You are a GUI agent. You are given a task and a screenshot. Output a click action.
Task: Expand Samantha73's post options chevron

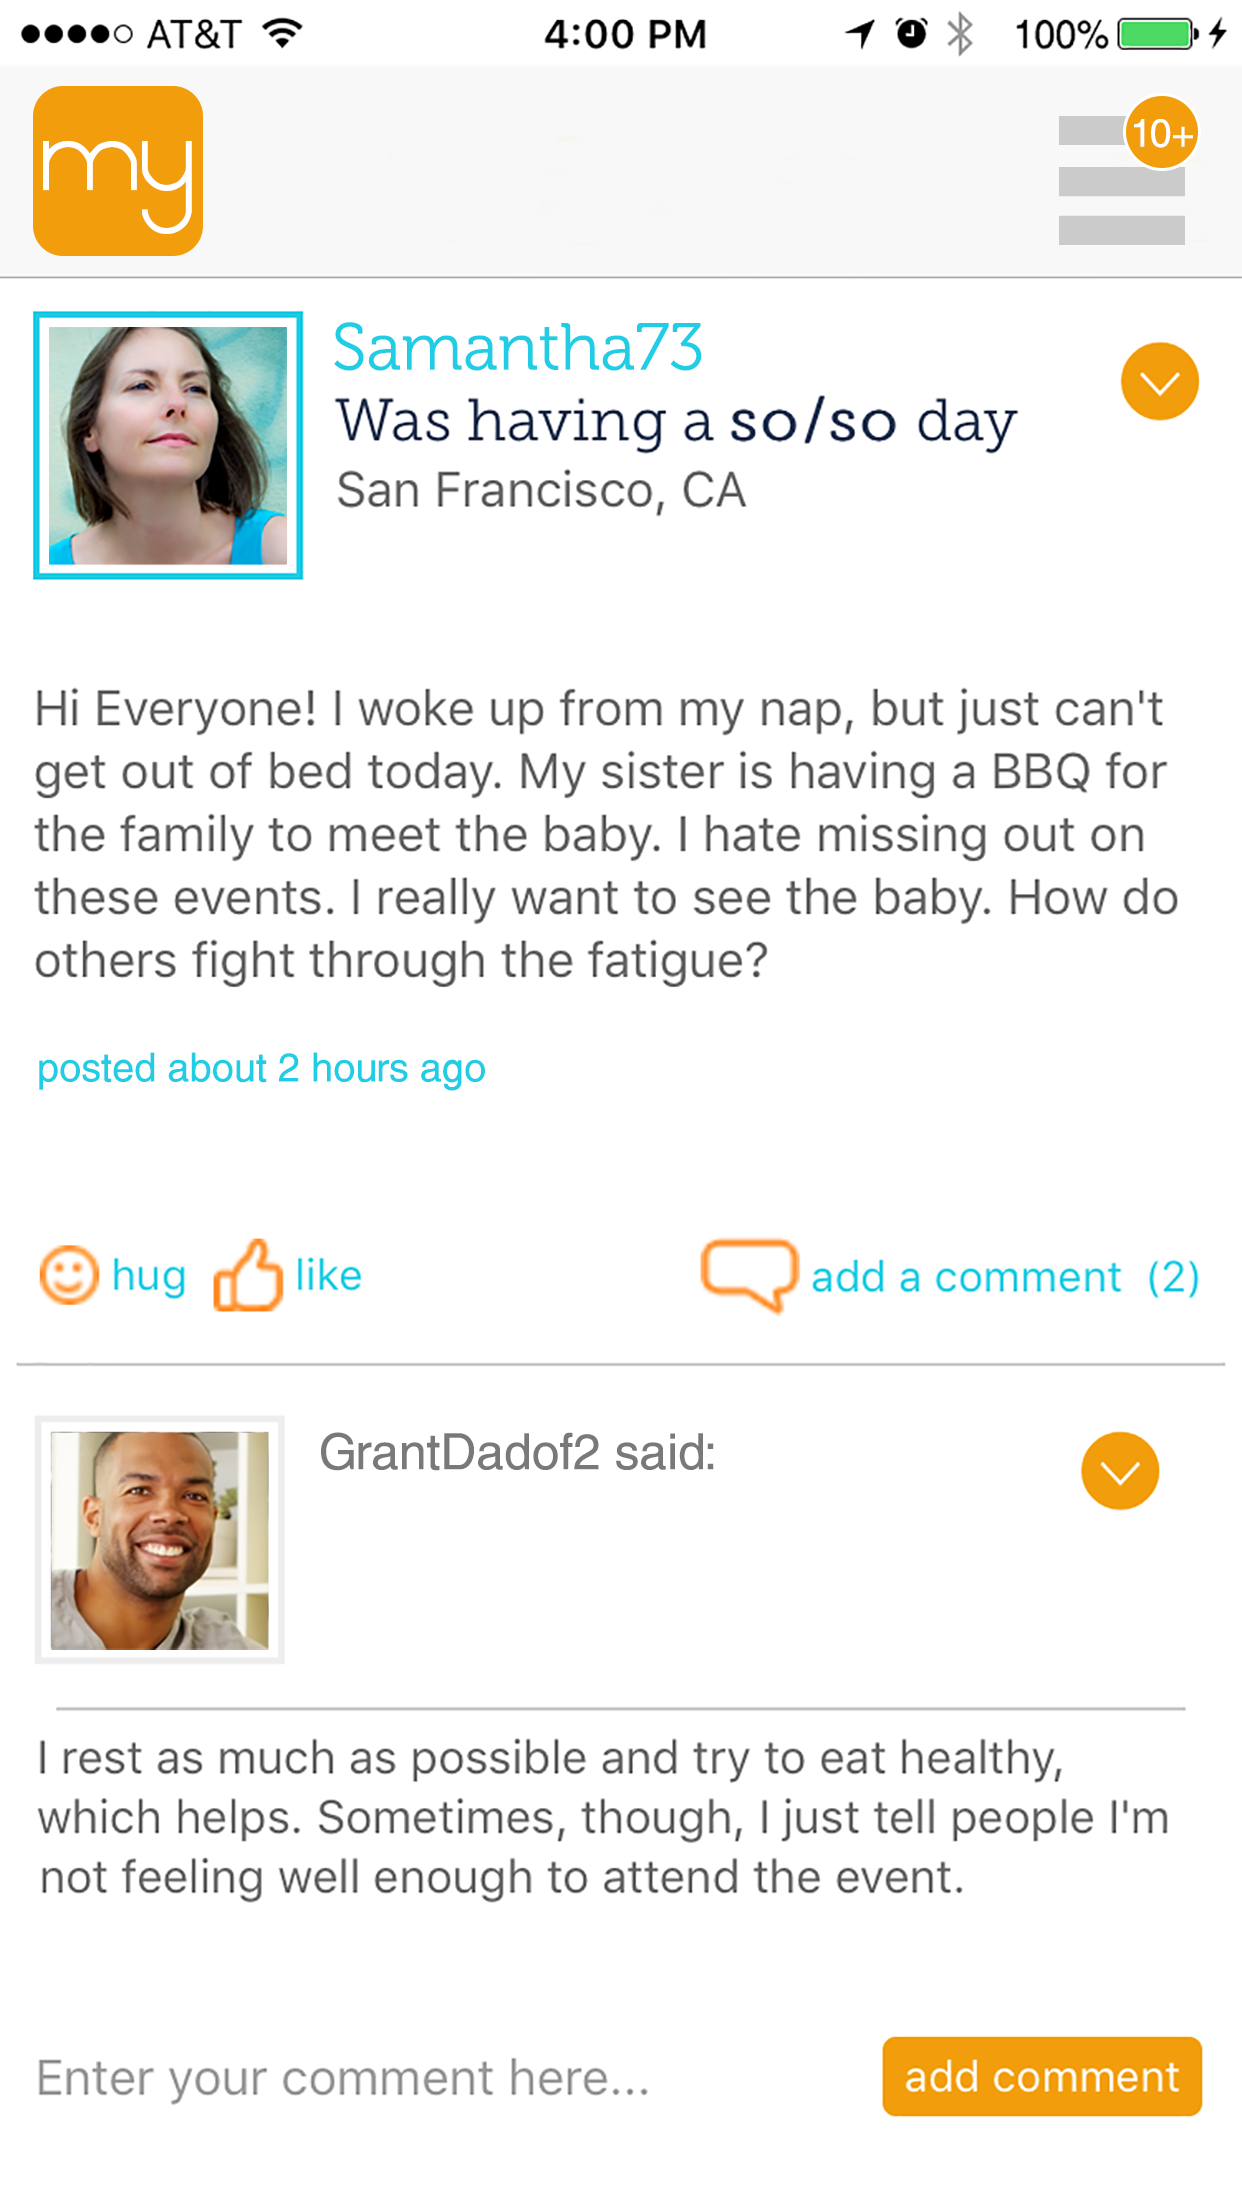(x=1159, y=382)
